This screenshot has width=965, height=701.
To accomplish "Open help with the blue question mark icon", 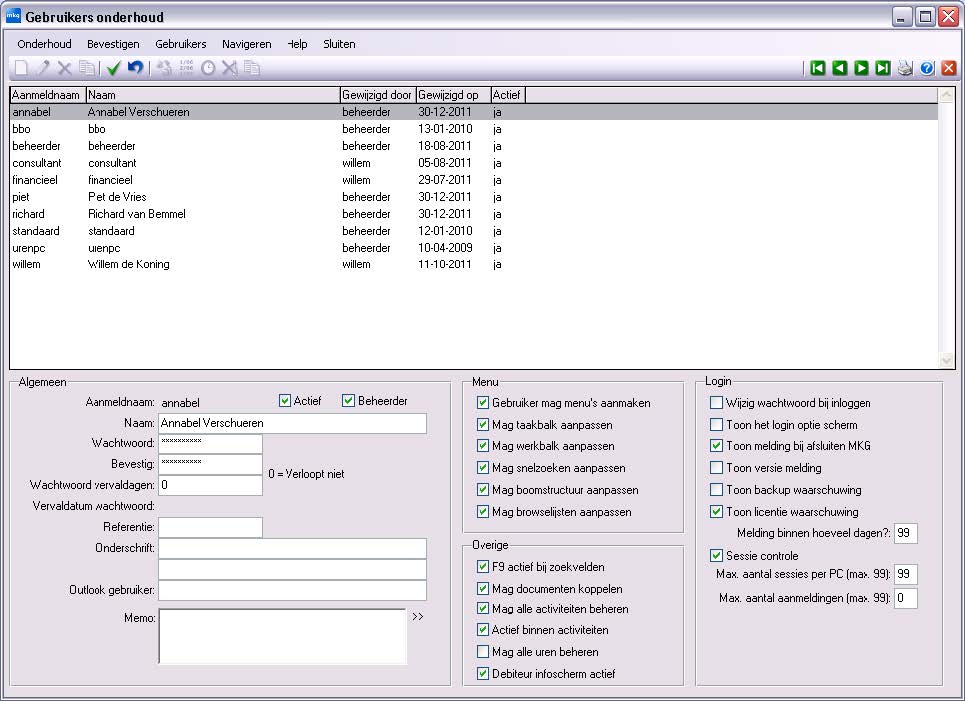I will coord(927,68).
